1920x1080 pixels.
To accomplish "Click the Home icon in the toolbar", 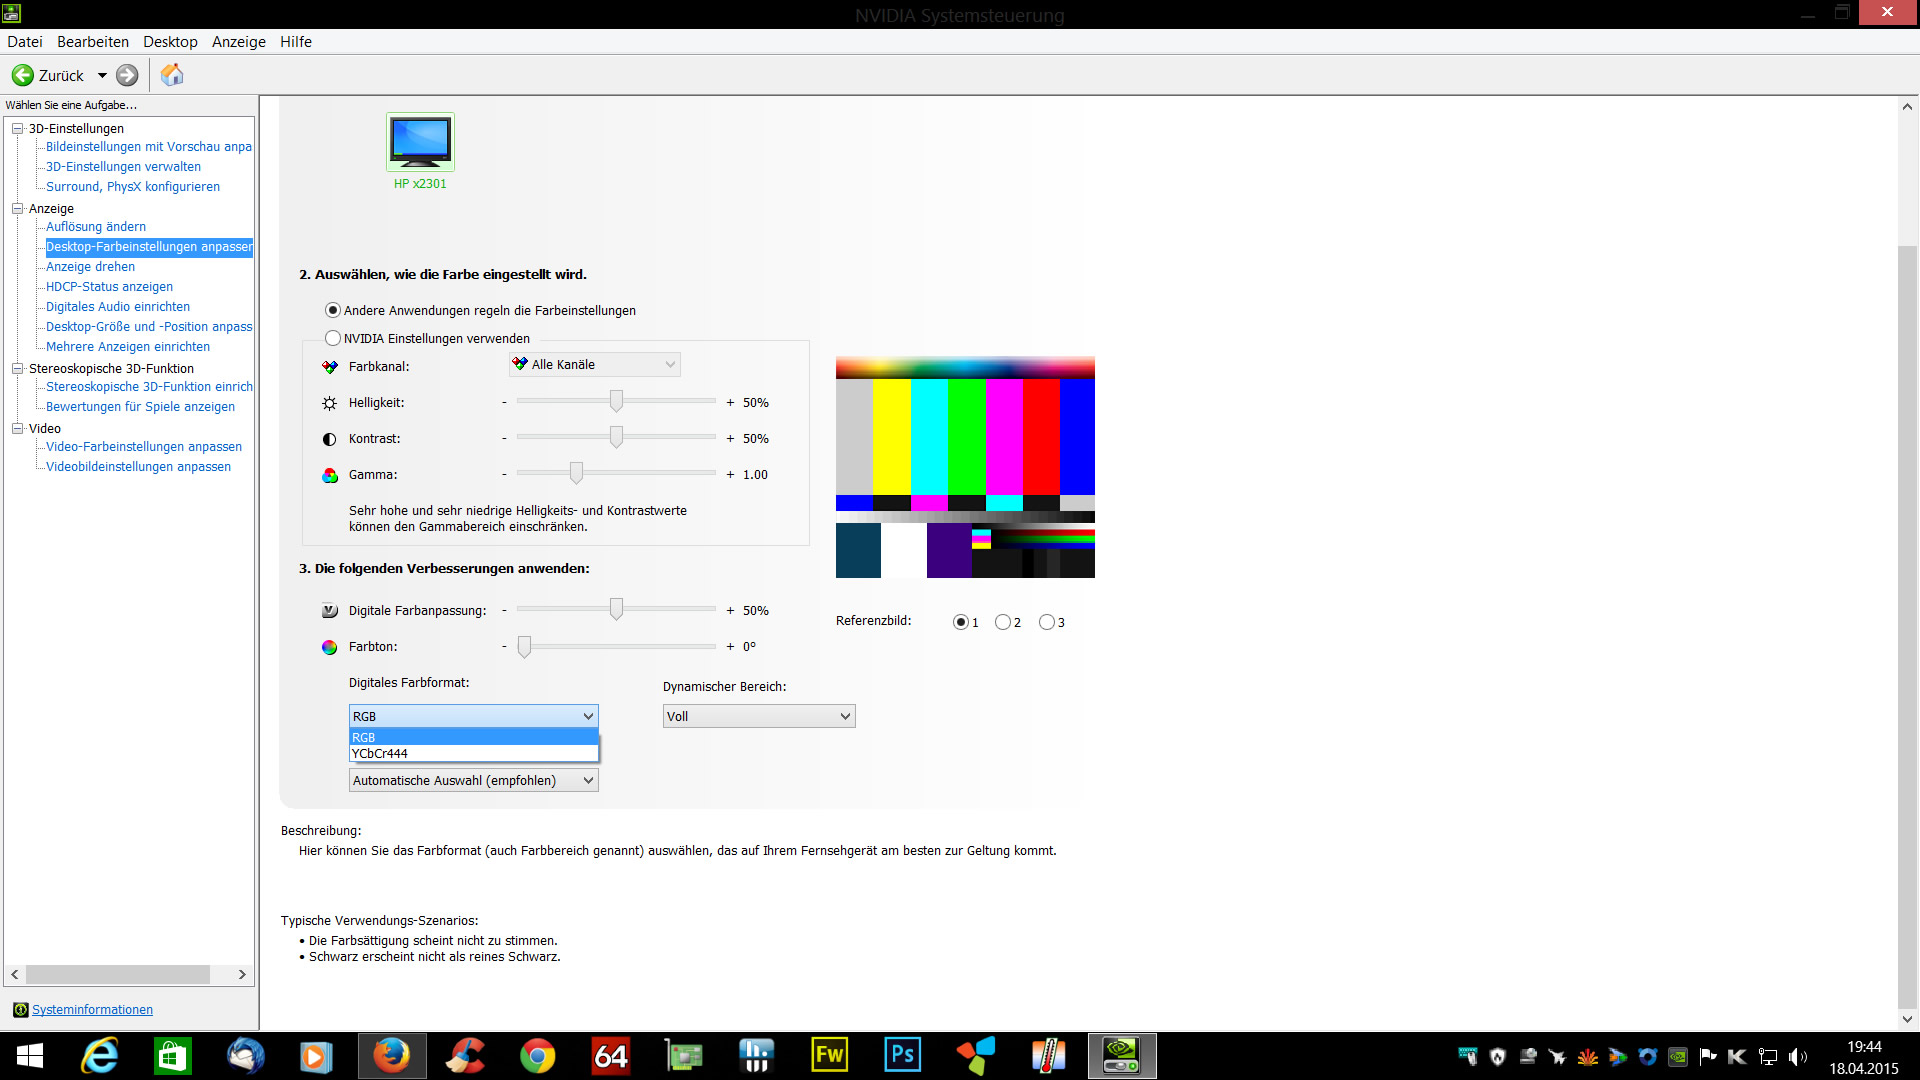I will (172, 75).
